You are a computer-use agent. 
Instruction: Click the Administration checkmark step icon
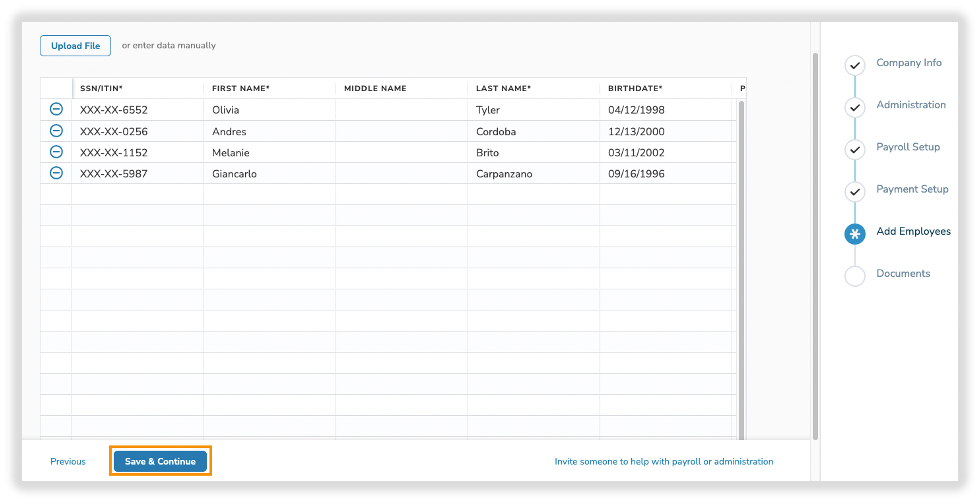[x=854, y=108]
